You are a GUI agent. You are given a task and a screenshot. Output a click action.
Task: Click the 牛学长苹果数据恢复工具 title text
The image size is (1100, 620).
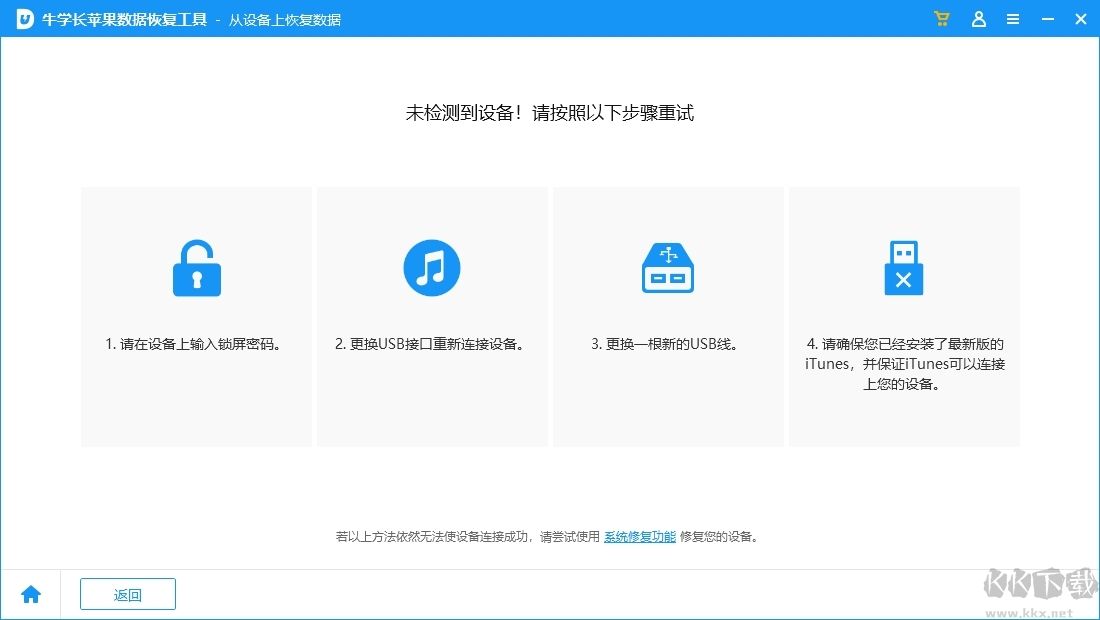[x=124, y=18]
